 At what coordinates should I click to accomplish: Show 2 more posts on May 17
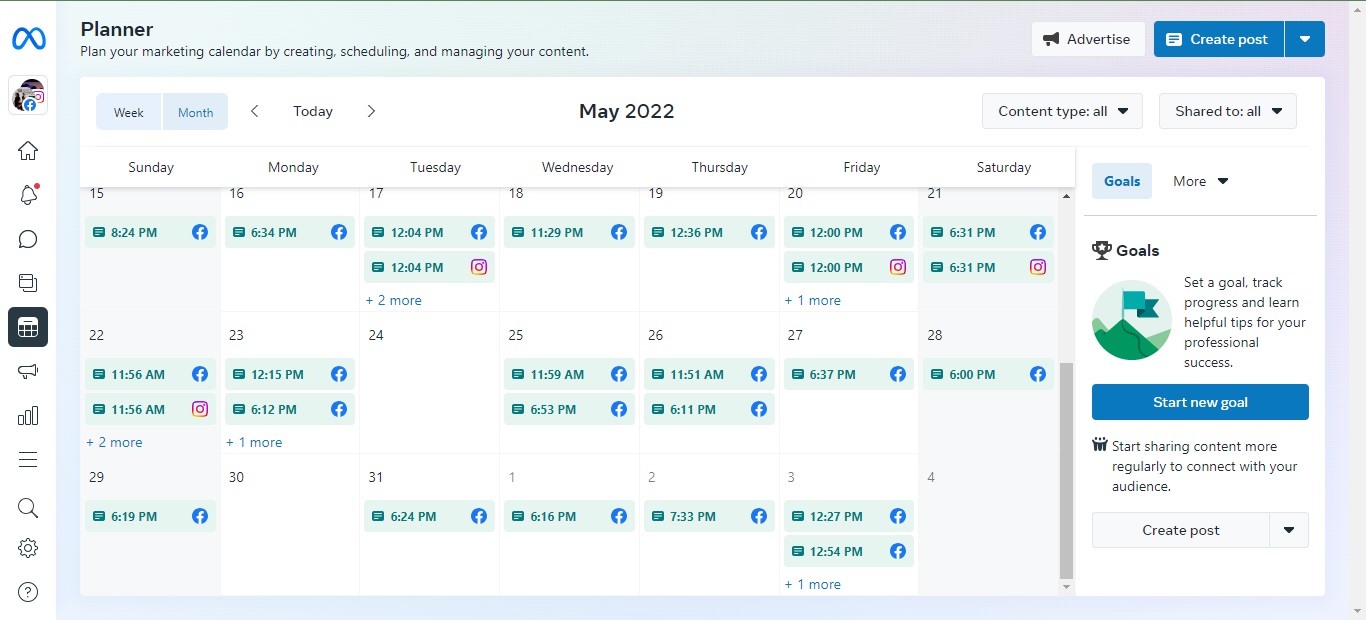pyautogui.click(x=394, y=300)
